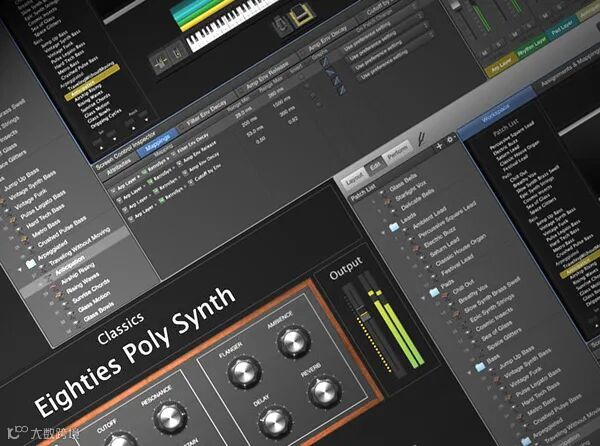Open the Assignments & Mappings tab
Image resolution: width=600 pixels, height=446 pixels.
pyautogui.click(x=569, y=70)
